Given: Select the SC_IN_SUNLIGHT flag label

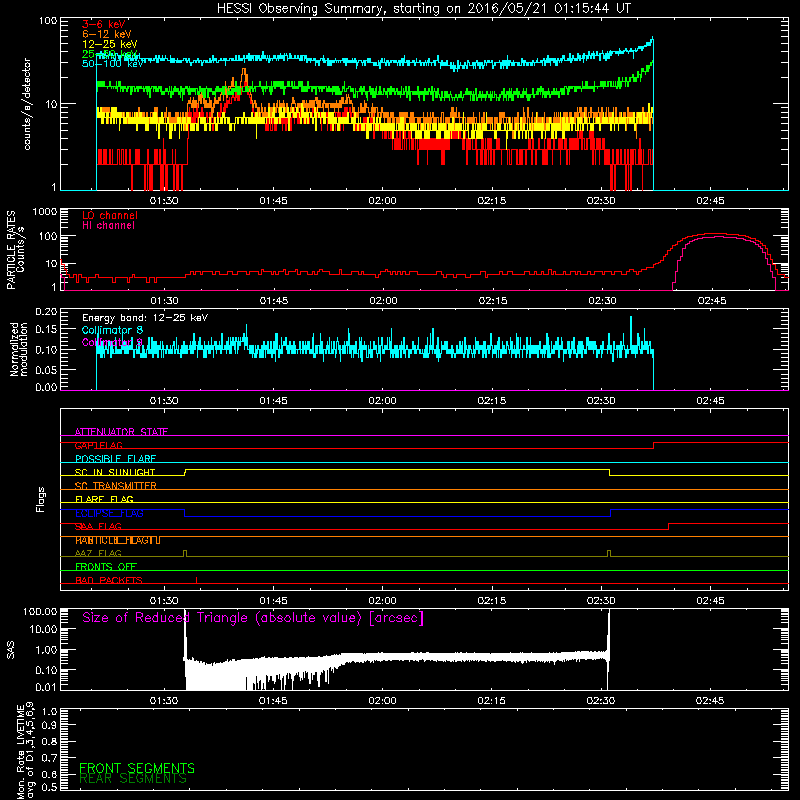Looking at the screenshot, I should [x=115, y=472].
